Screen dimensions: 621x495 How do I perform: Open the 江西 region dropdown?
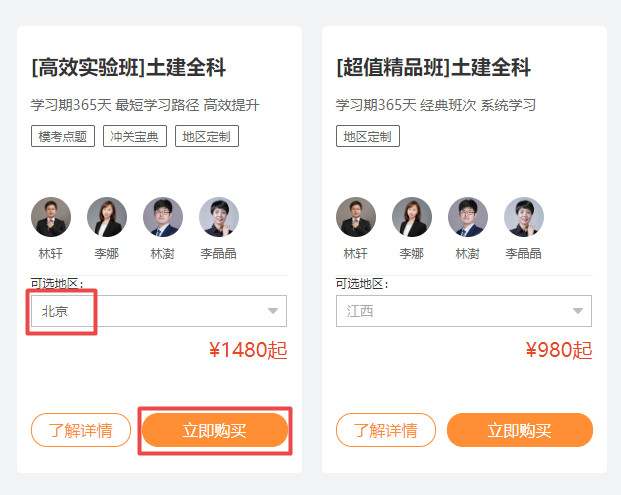pyautogui.click(x=463, y=311)
